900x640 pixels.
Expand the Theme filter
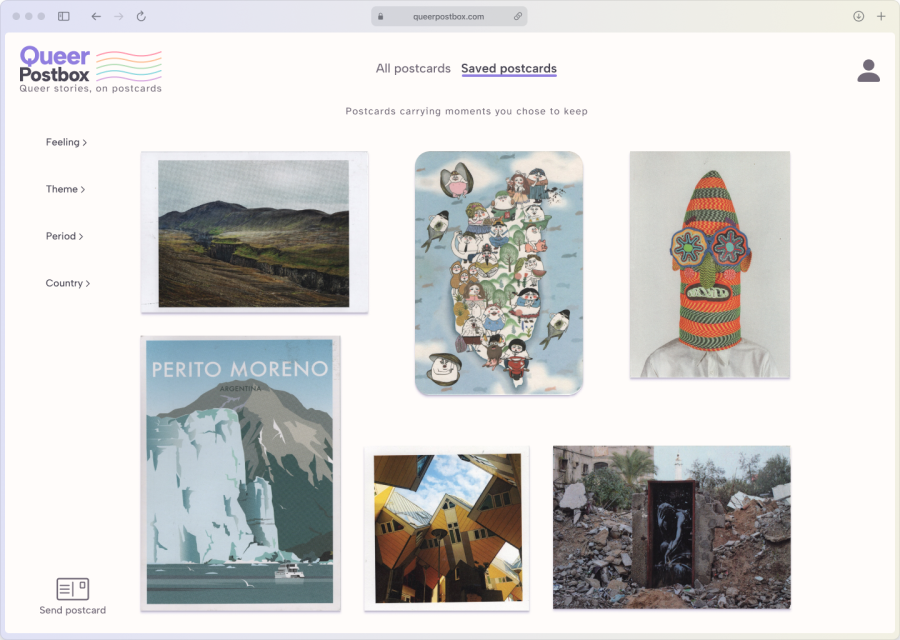tap(65, 189)
